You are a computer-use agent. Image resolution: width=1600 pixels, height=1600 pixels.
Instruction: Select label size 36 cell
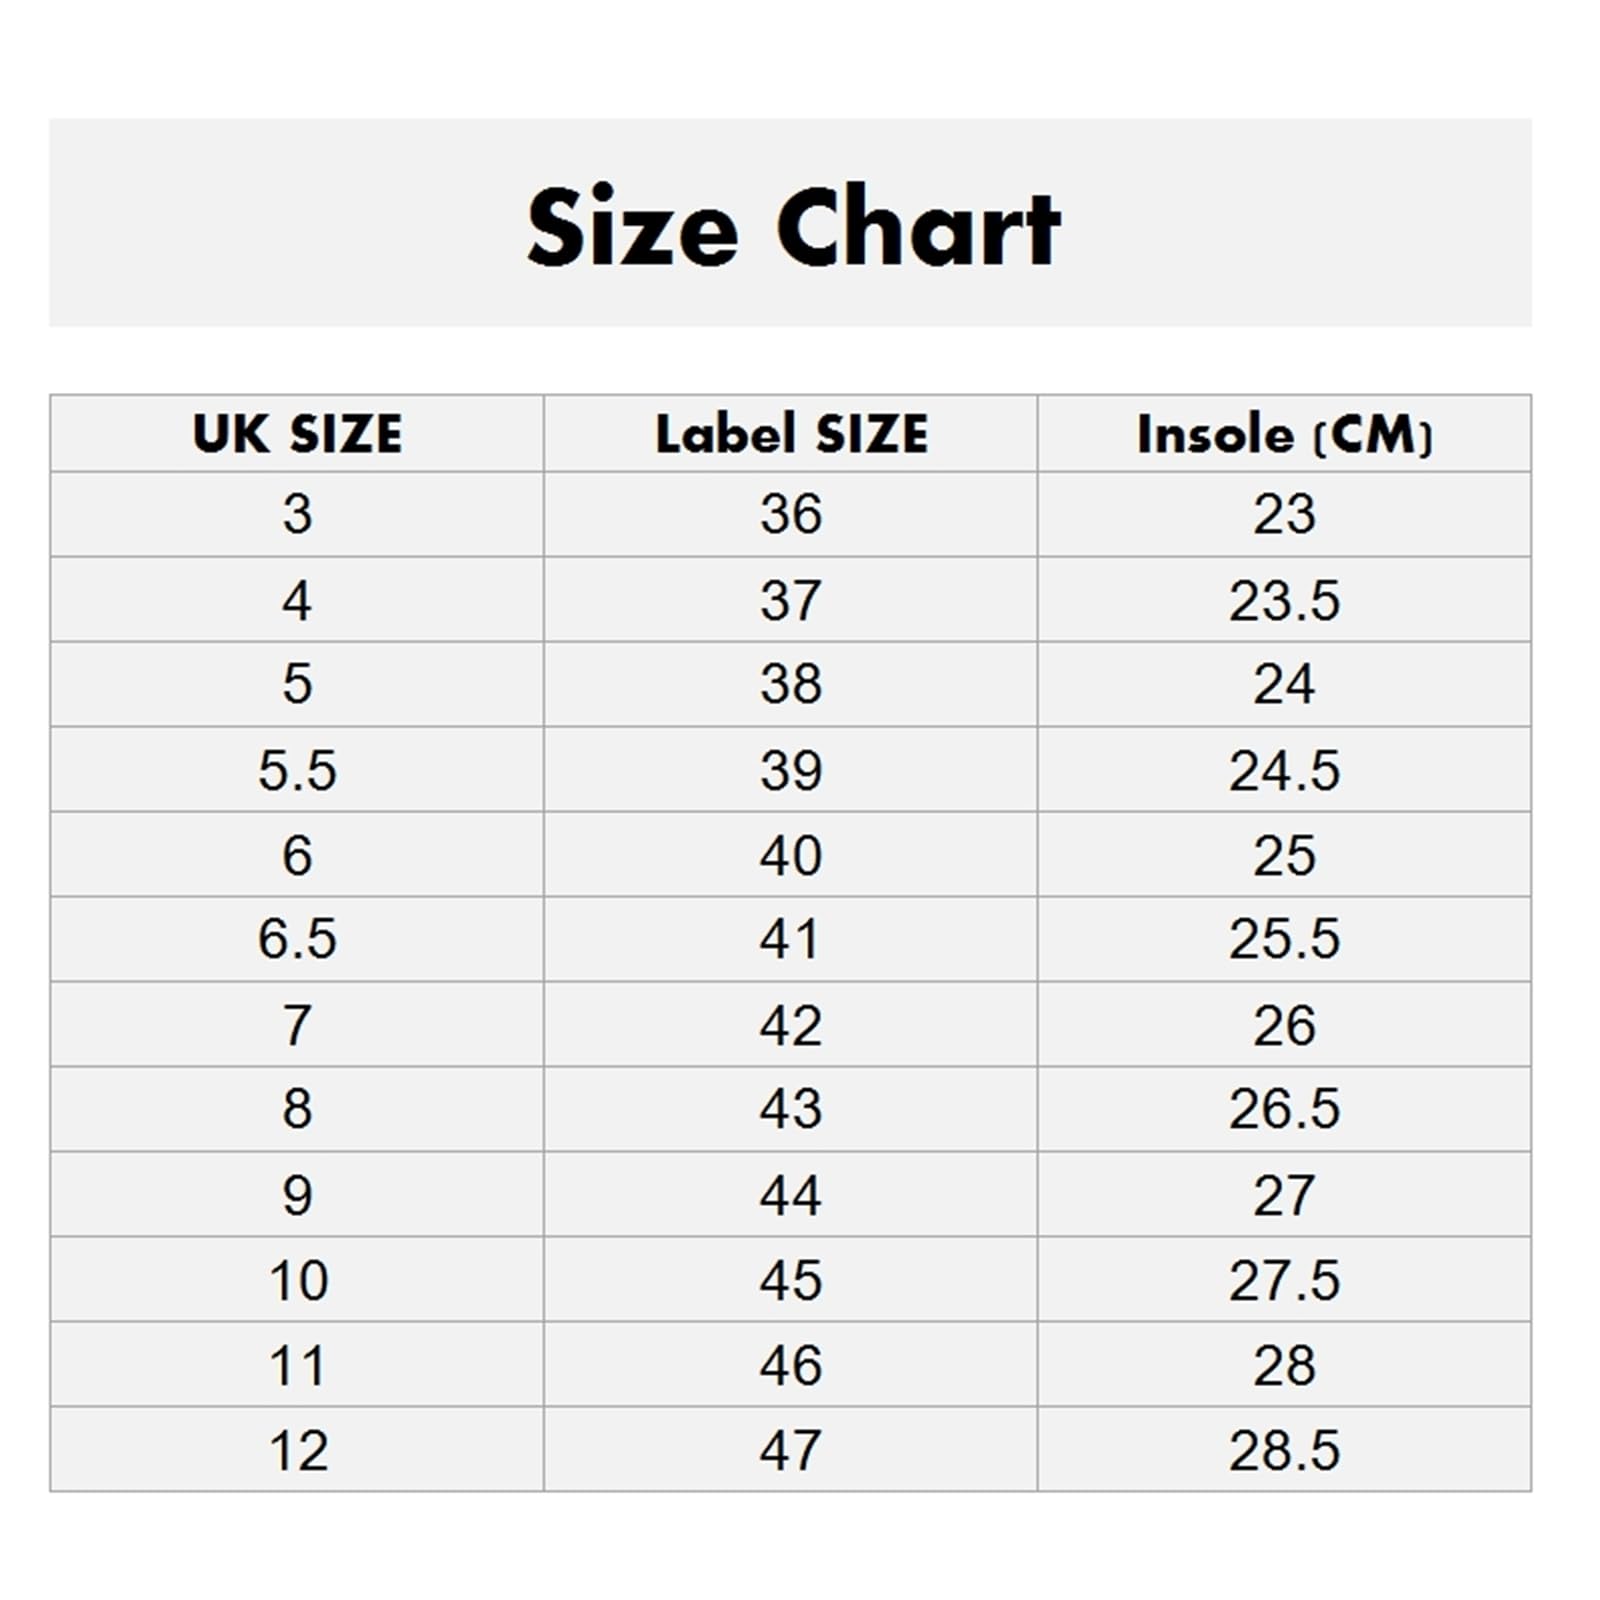pos(791,514)
